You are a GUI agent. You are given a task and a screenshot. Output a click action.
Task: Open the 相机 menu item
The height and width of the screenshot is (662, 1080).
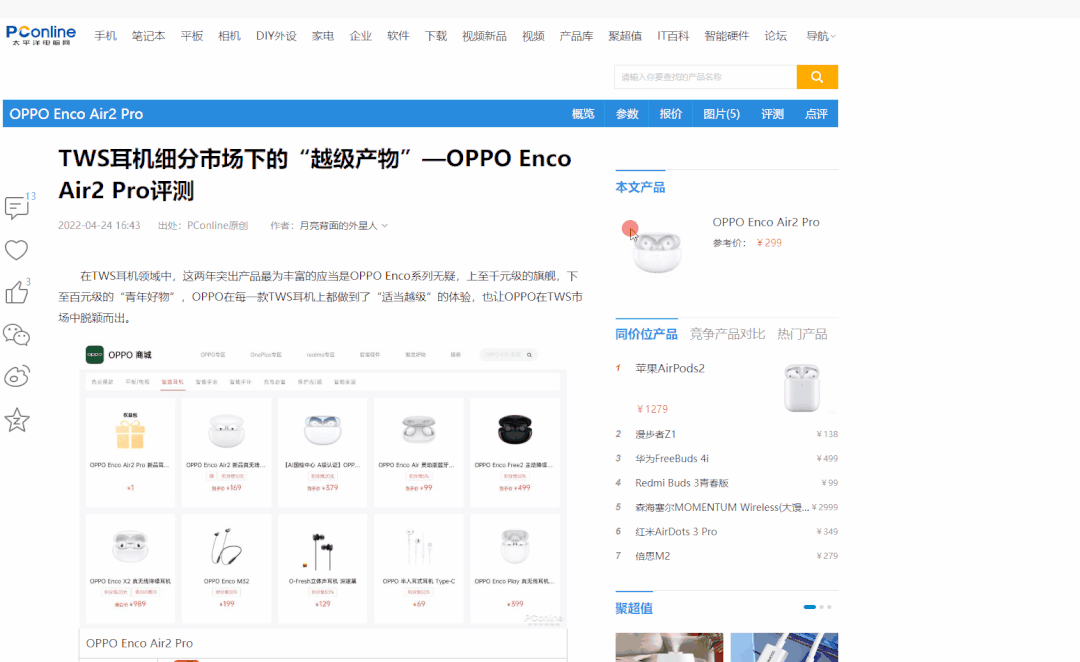point(229,36)
